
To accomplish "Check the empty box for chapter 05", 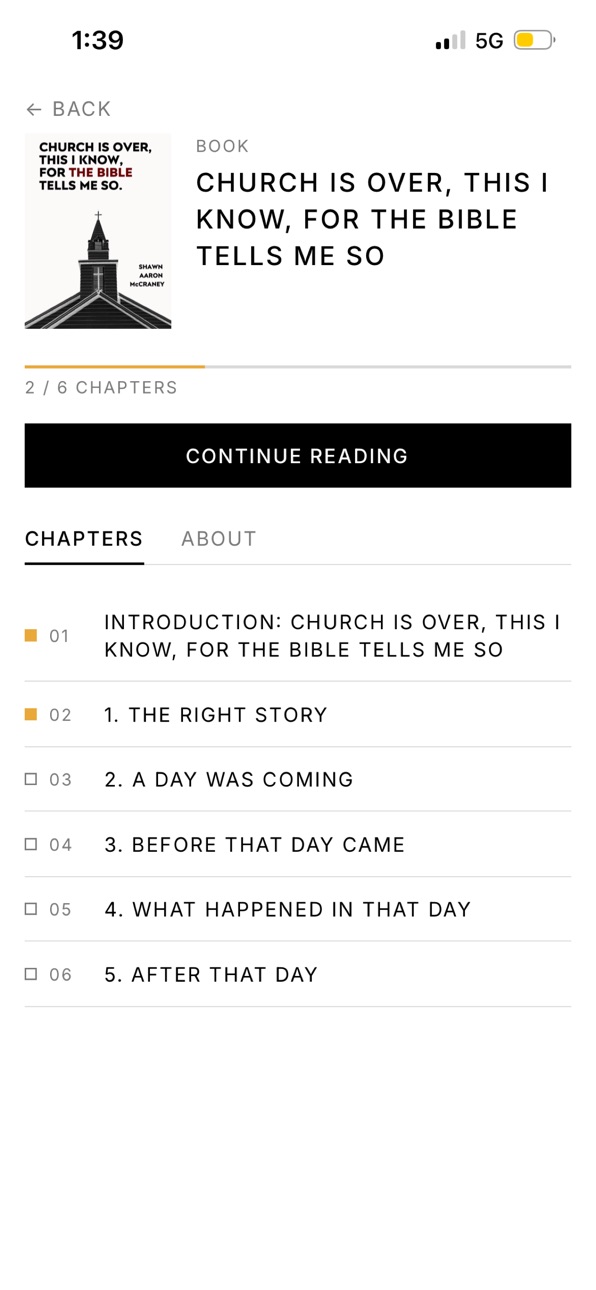I will pos(31,909).
